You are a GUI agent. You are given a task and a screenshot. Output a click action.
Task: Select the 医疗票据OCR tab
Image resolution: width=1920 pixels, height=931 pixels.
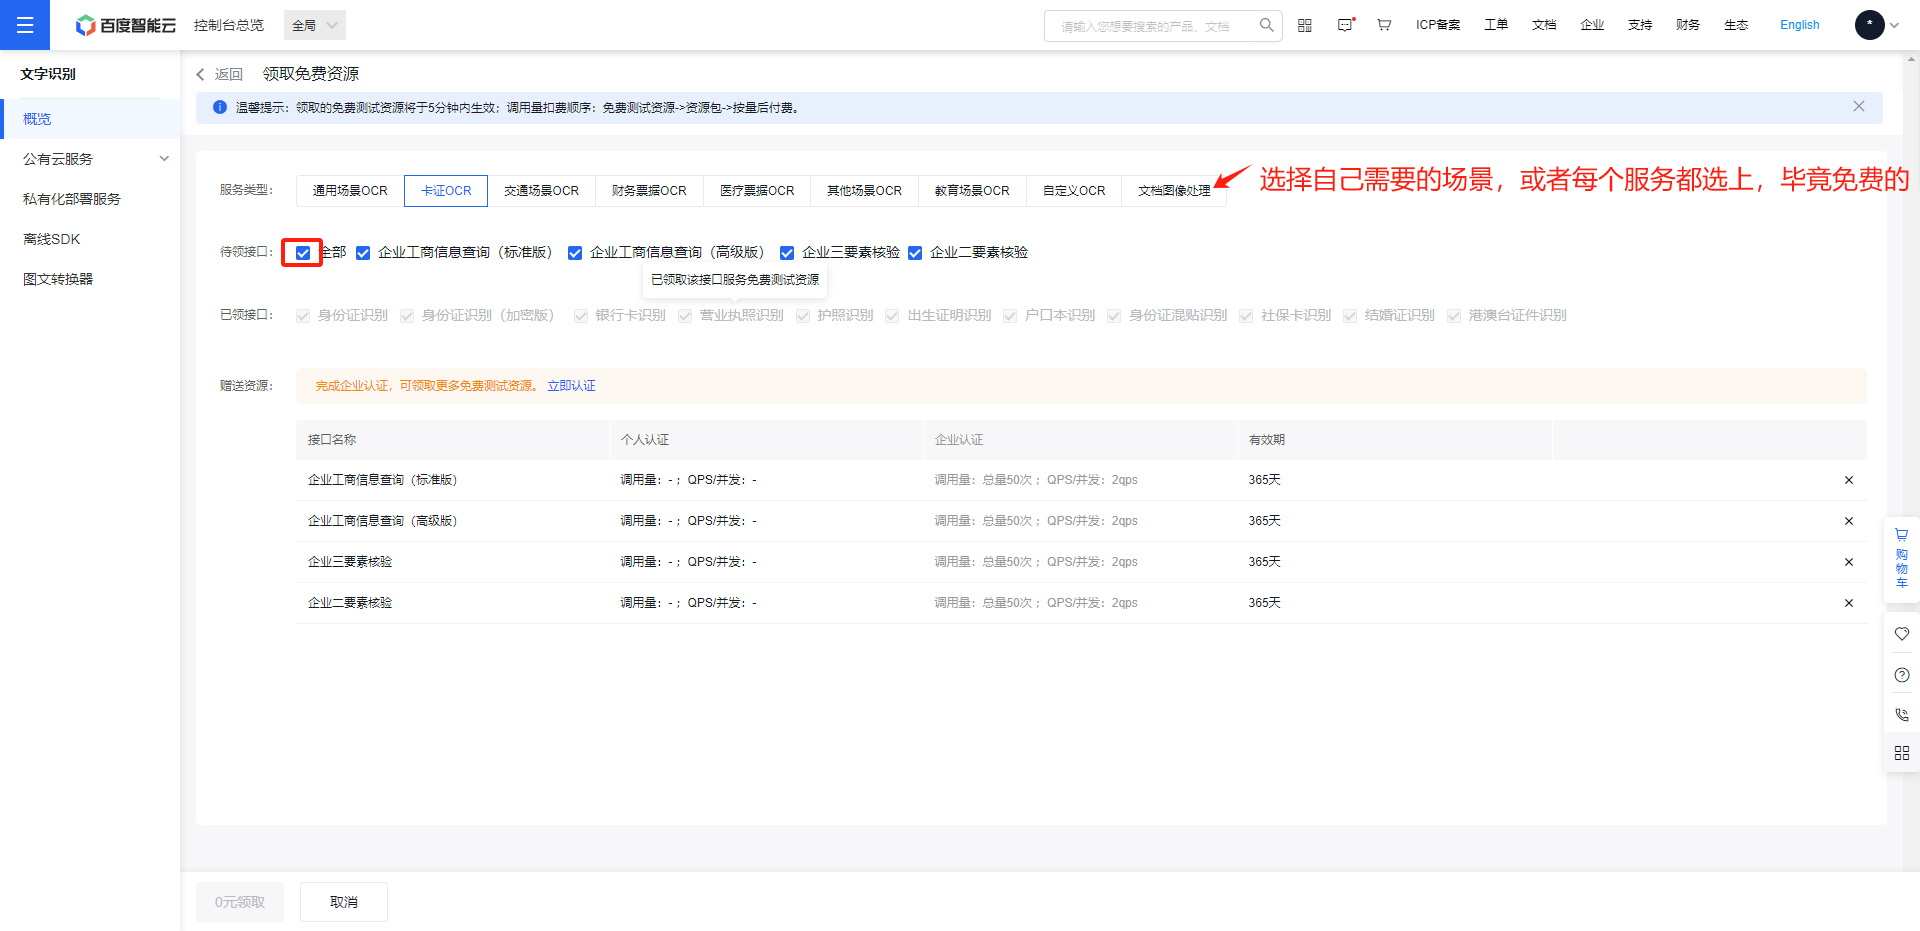point(757,190)
